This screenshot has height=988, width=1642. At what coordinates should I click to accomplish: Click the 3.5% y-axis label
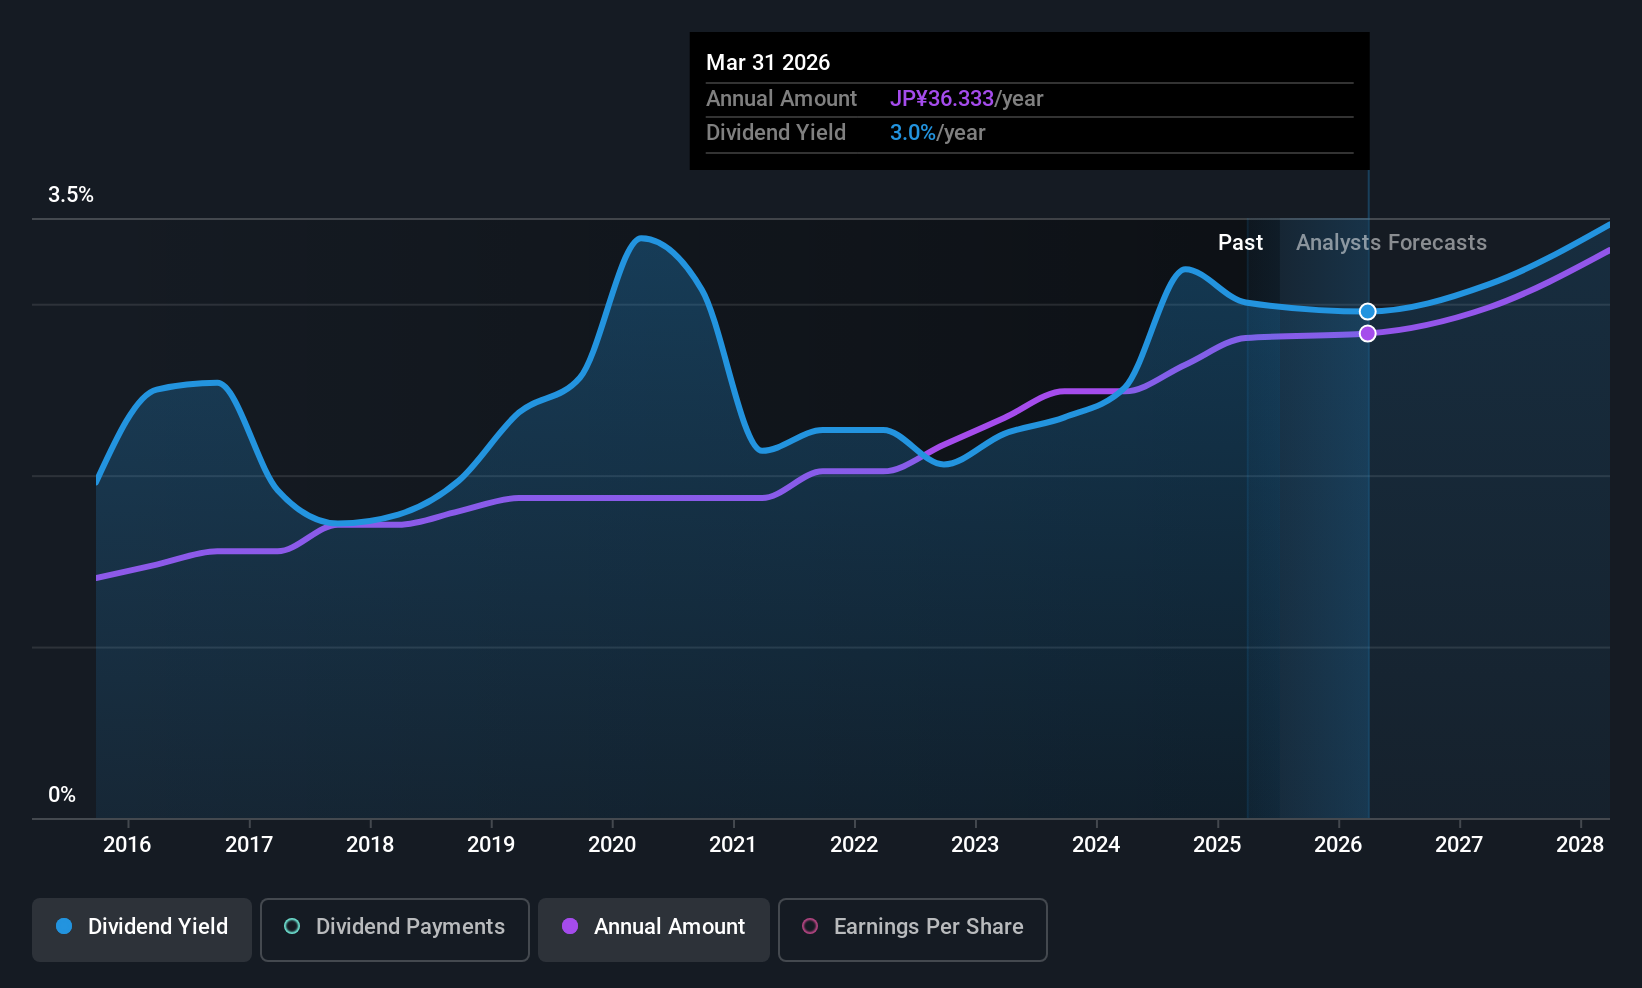71,195
